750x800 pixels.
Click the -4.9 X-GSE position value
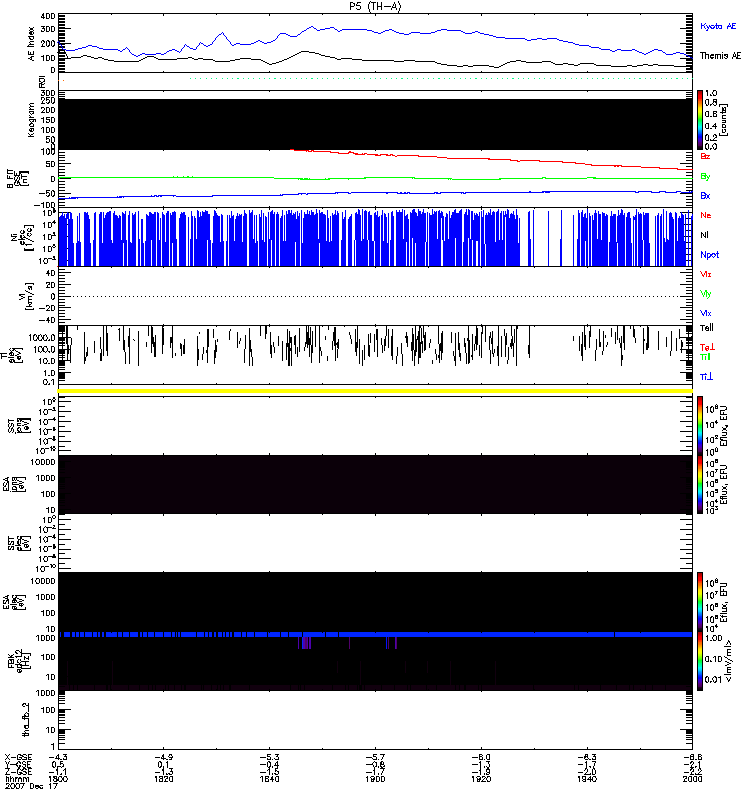tap(163, 757)
